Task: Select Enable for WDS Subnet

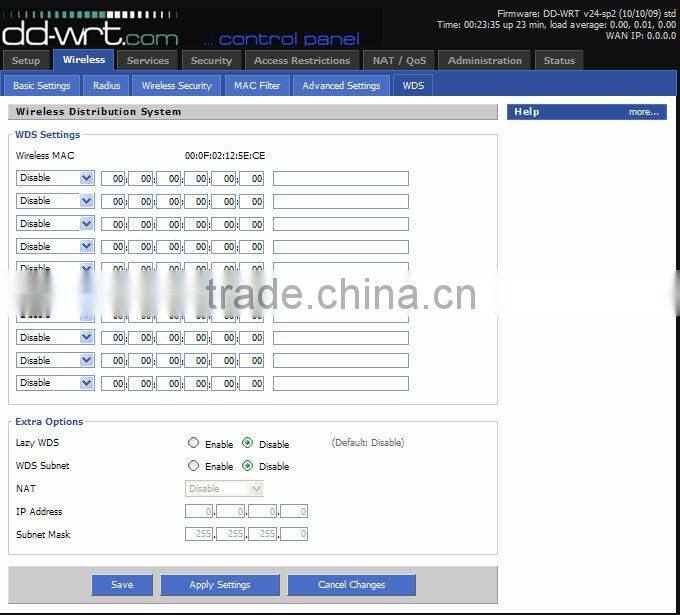Action: 193,466
